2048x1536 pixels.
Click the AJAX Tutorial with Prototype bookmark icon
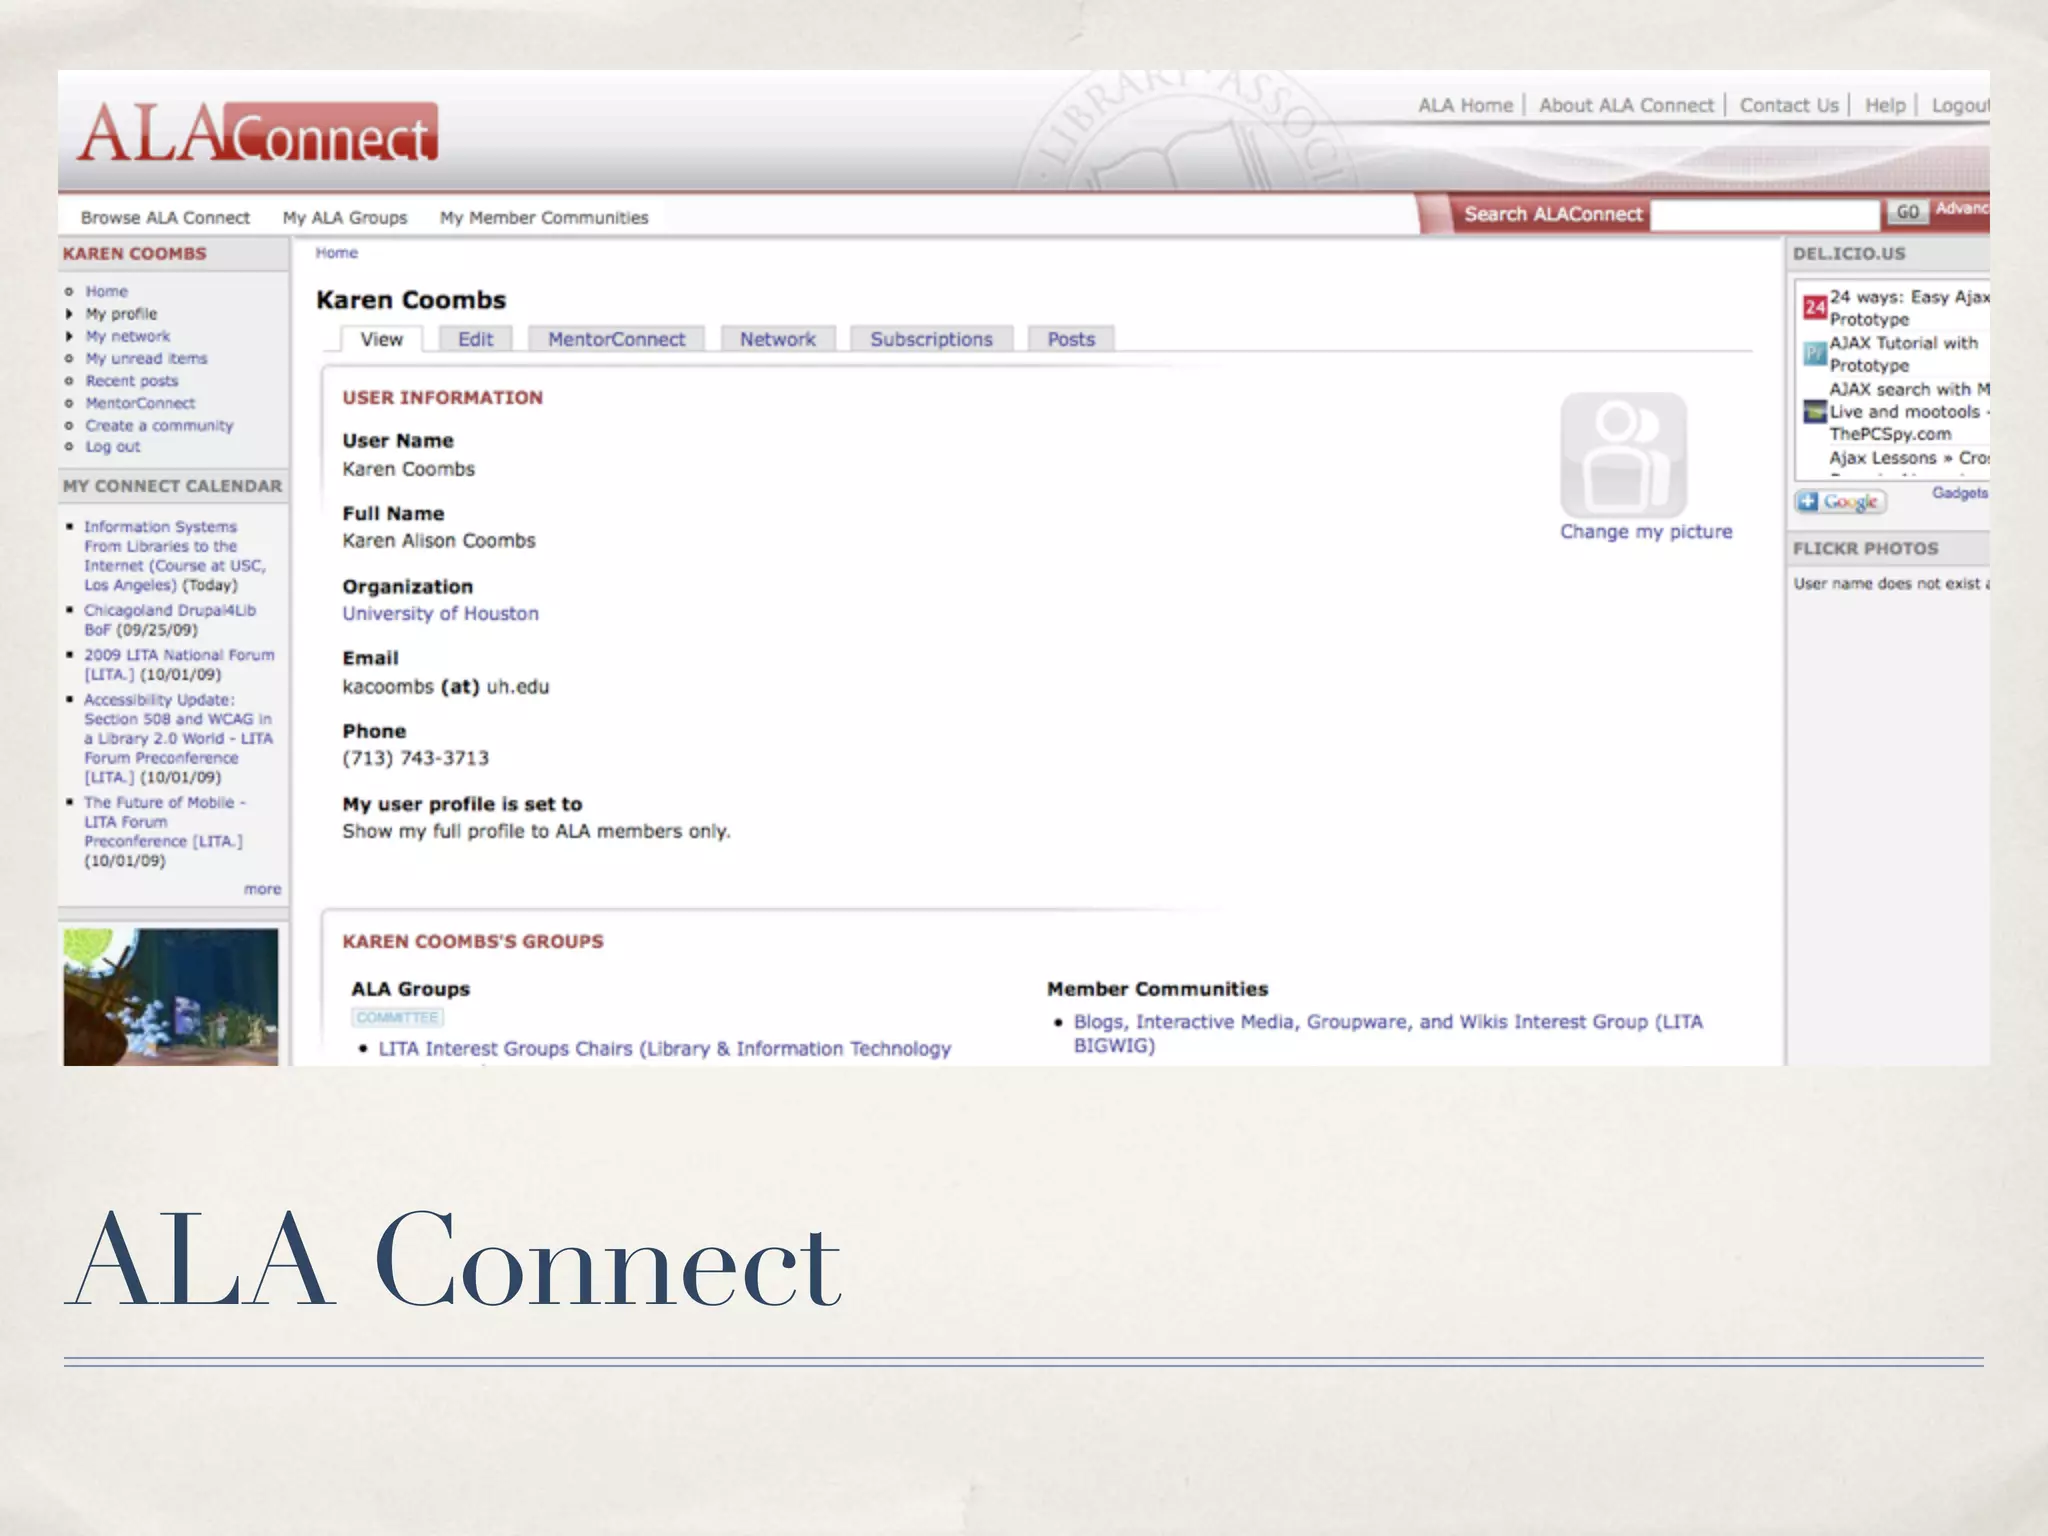tap(1814, 354)
